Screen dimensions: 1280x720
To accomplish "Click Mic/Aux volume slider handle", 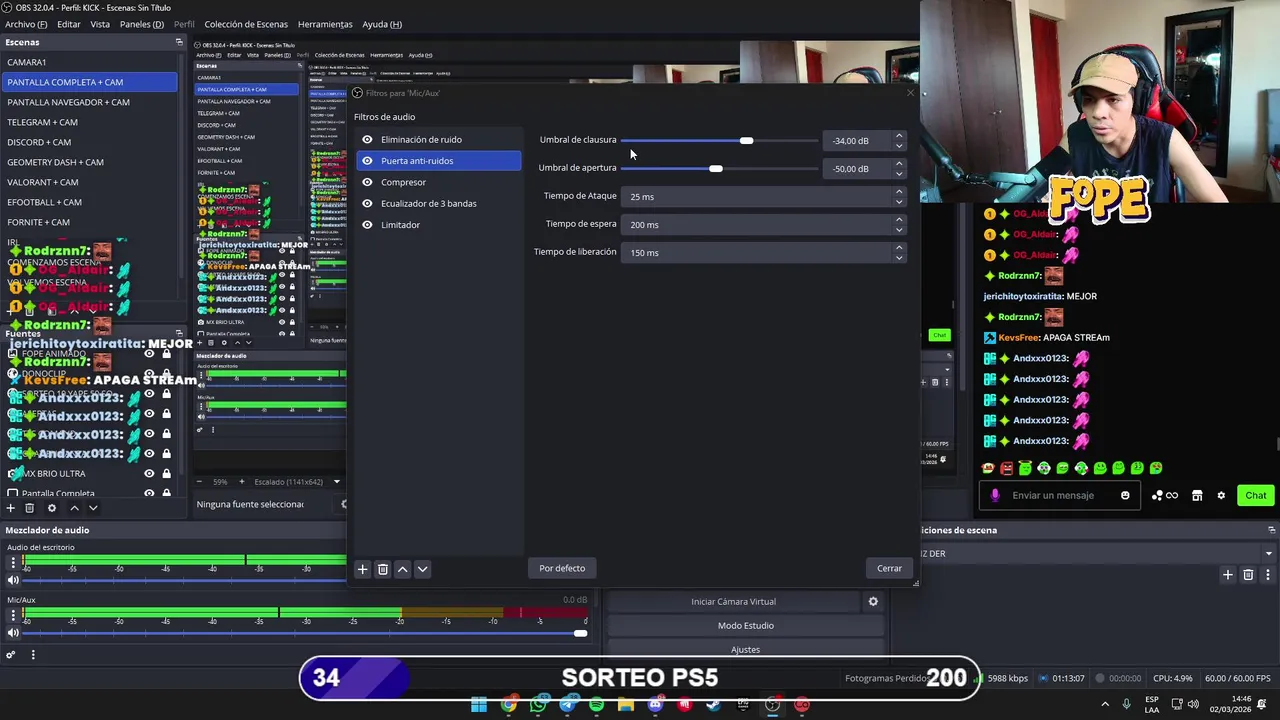I will [580, 633].
